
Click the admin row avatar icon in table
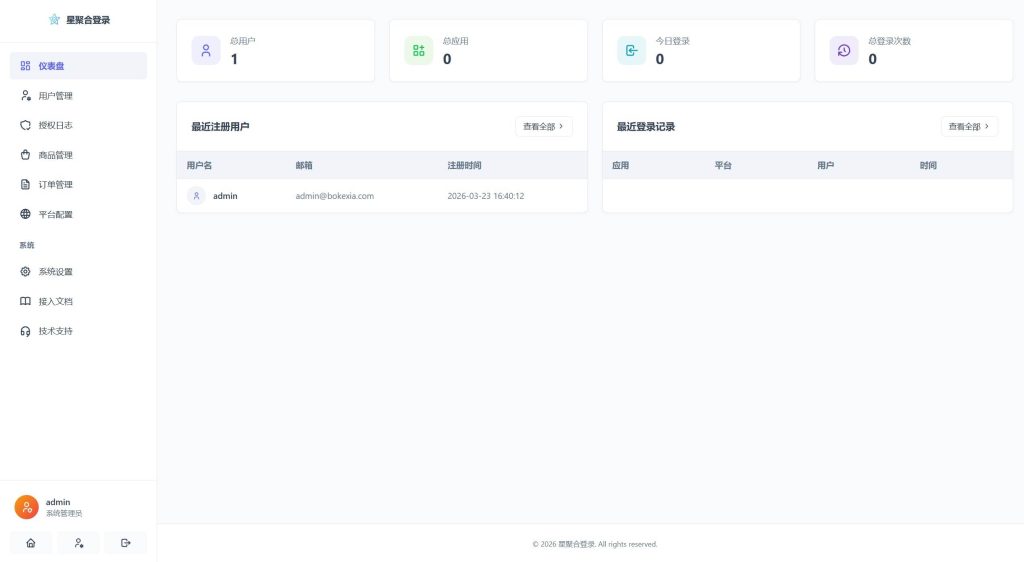coord(197,196)
